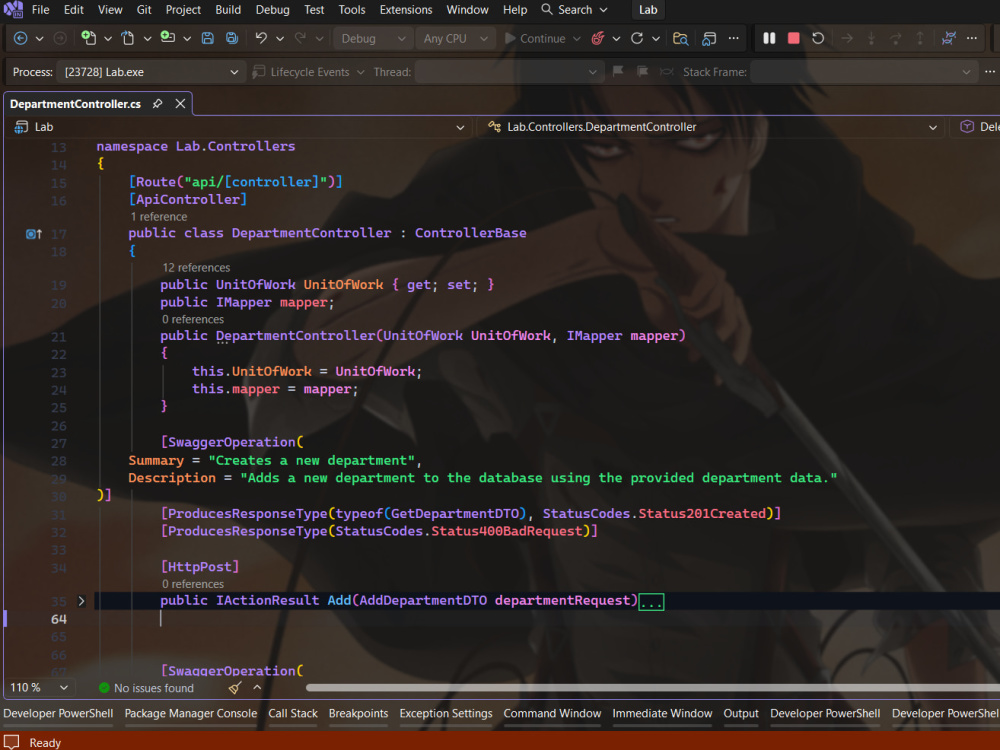The height and width of the screenshot is (750, 1000).
Task: Click the live preview window icon
Action: pos(709,38)
